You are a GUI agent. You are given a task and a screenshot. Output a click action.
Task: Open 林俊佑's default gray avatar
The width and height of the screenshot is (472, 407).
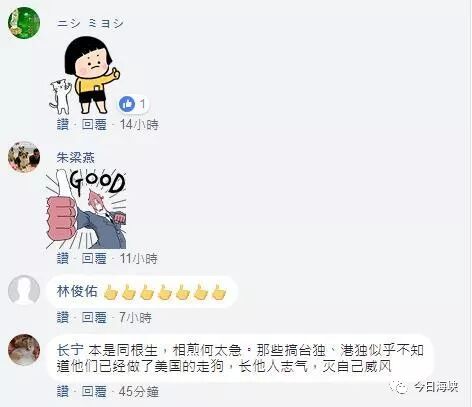click(24, 290)
